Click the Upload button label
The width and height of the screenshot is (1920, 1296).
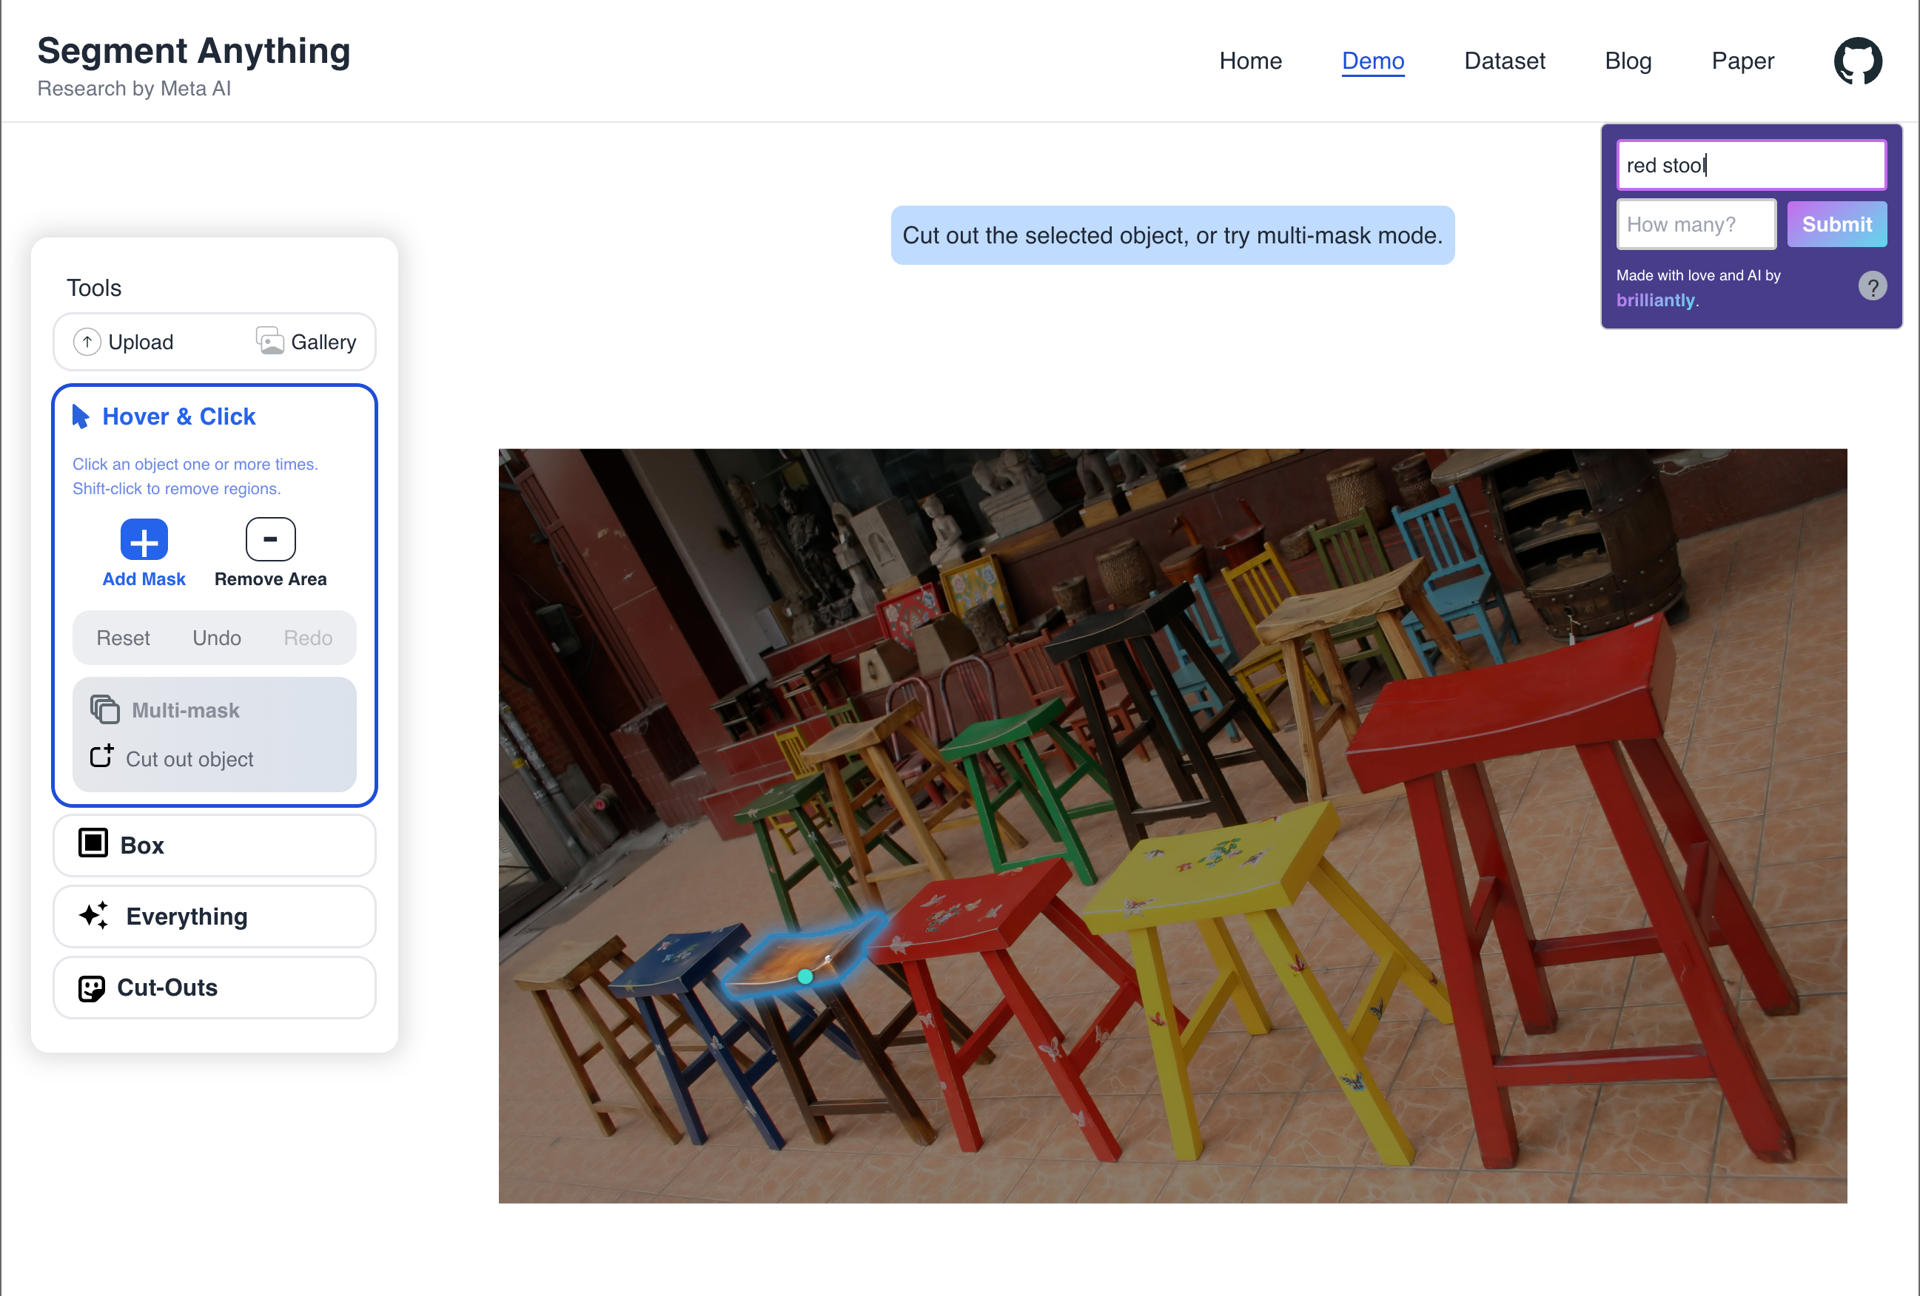click(x=141, y=342)
